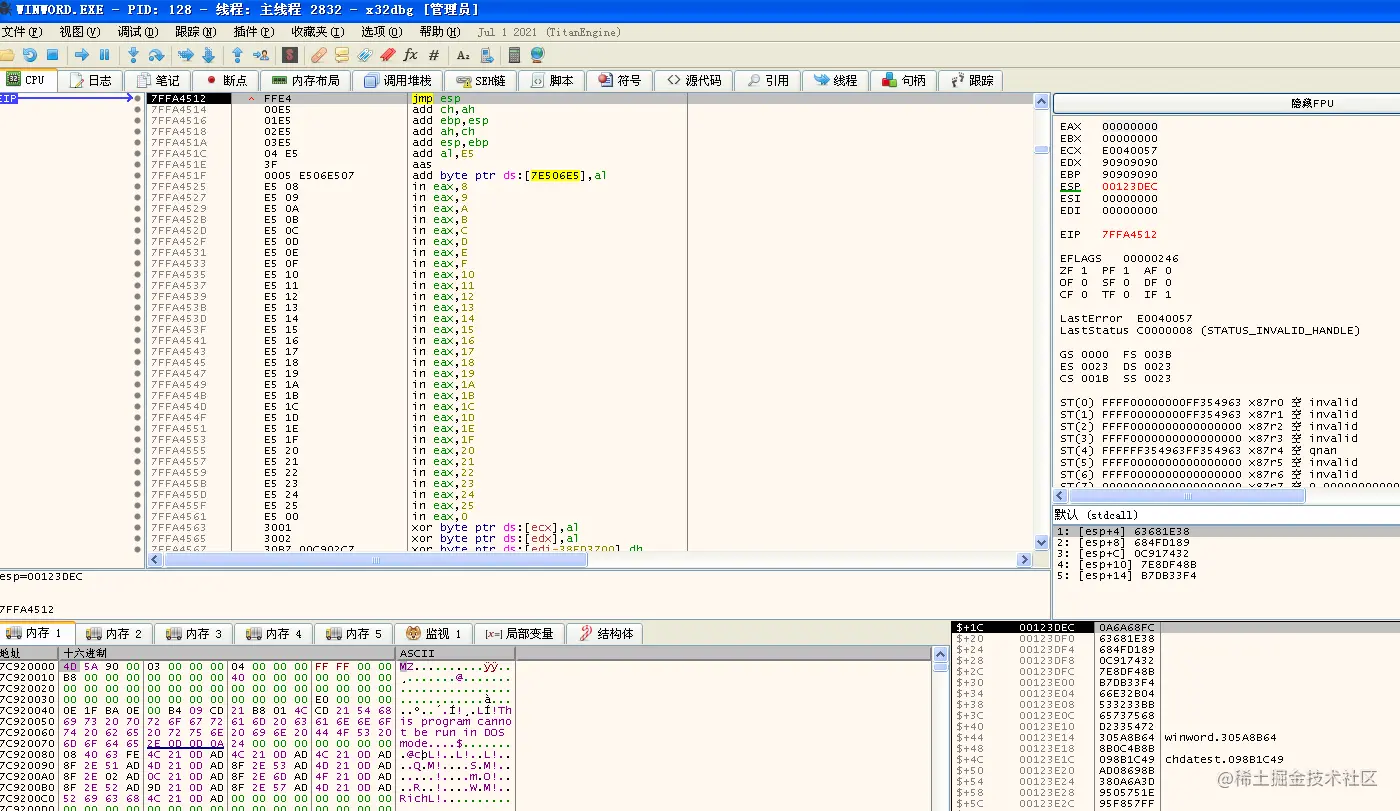The image size is (1400, 811).
Task: Toggle the 隐藏FPU register view button
Action: point(1311,103)
